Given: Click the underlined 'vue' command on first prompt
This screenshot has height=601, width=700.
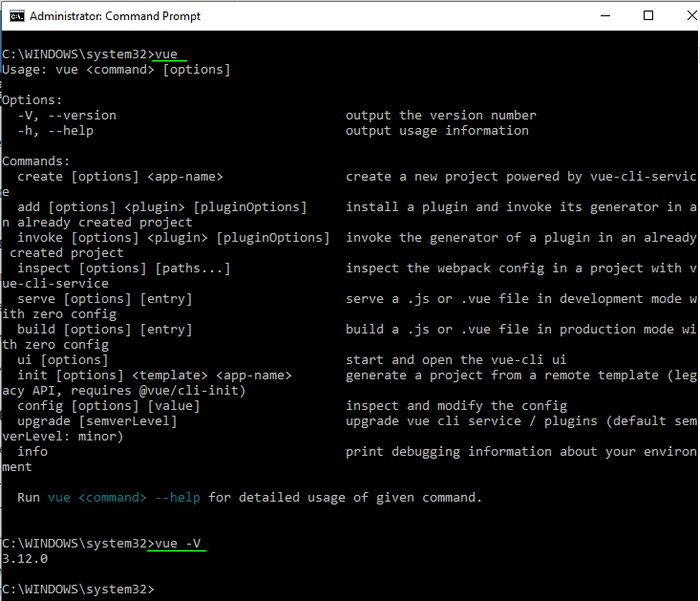Looking at the screenshot, I should click(166, 54).
